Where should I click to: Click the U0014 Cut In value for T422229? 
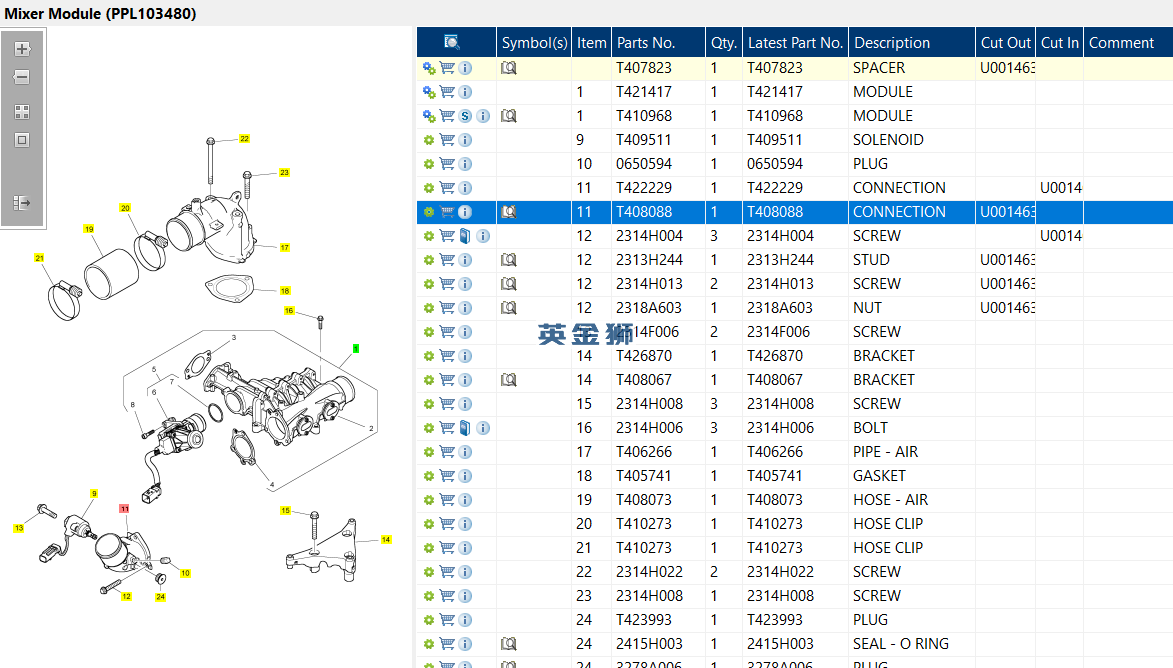pos(1061,188)
